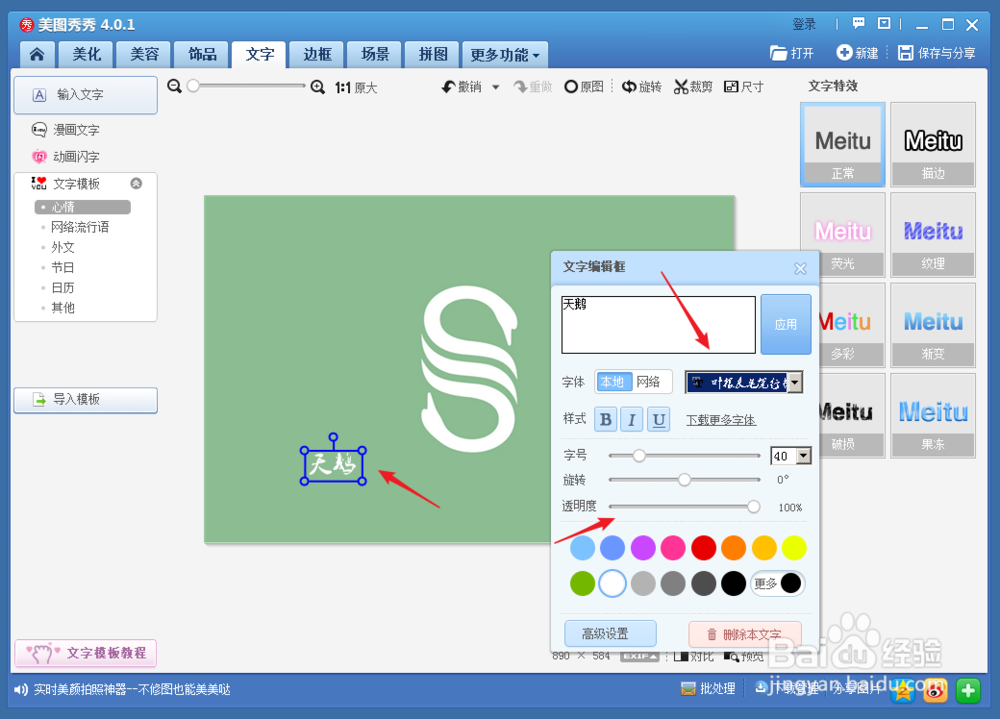Pick the red color swatch

point(703,548)
